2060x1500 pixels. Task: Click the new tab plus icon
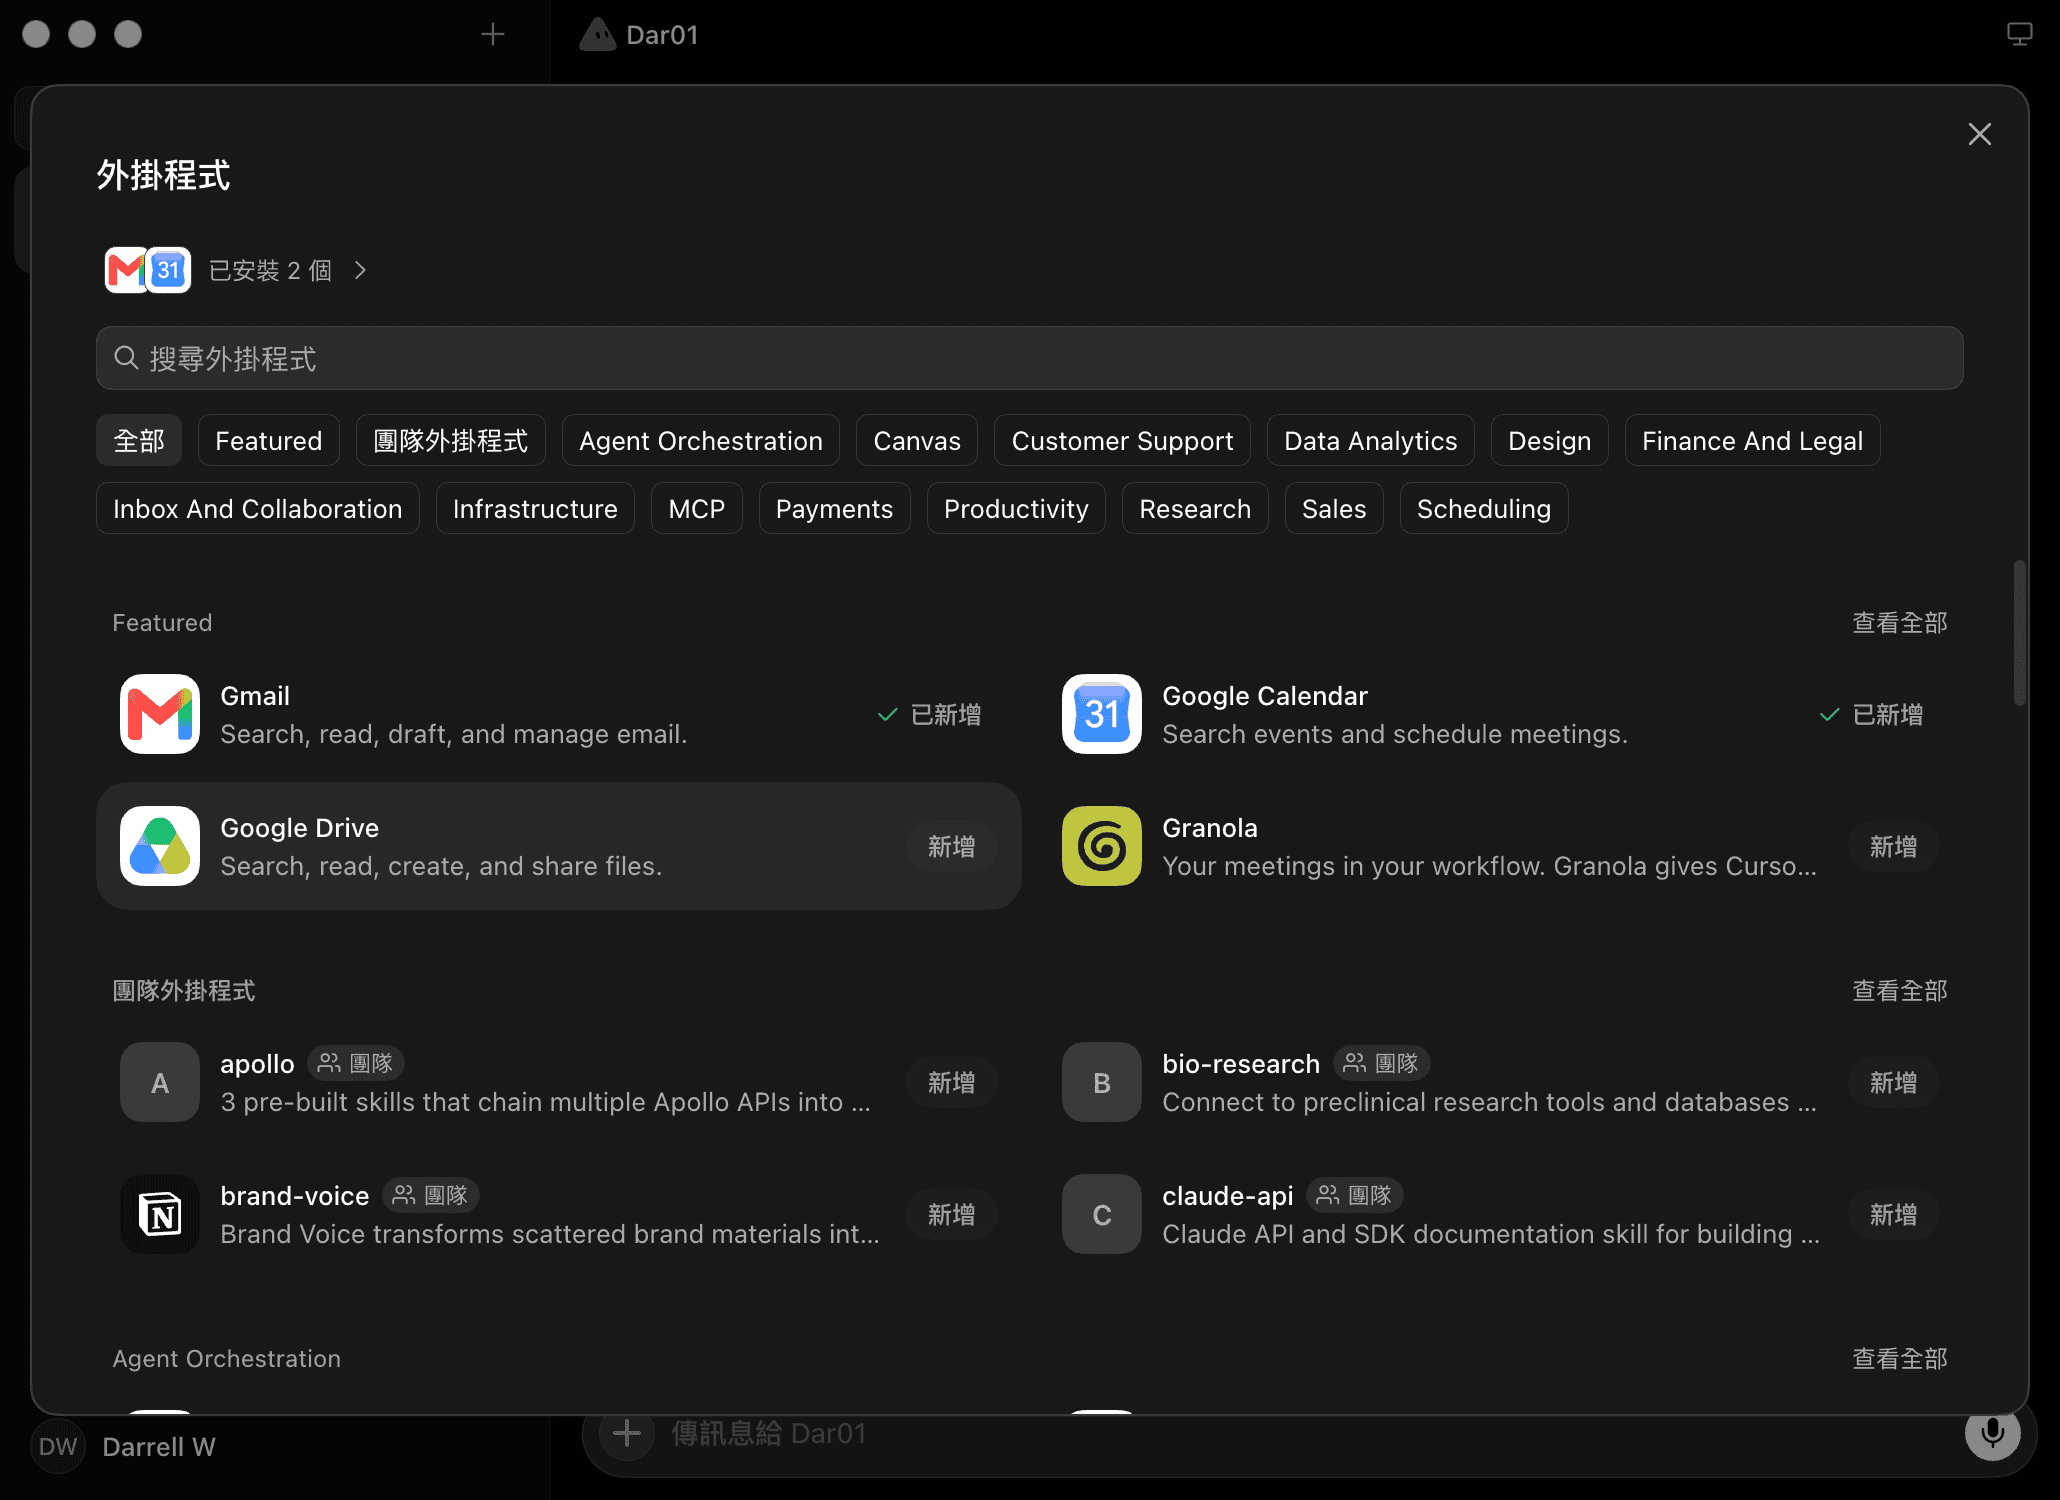pos(493,35)
